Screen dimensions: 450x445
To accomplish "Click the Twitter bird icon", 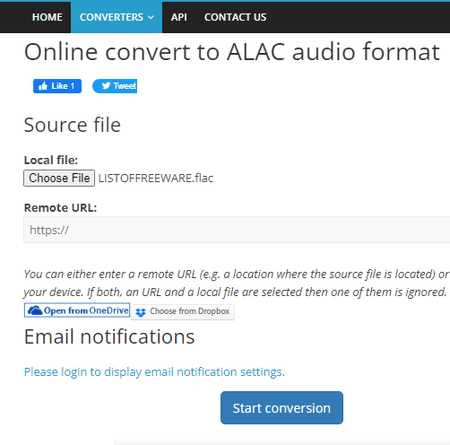I will [x=106, y=86].
